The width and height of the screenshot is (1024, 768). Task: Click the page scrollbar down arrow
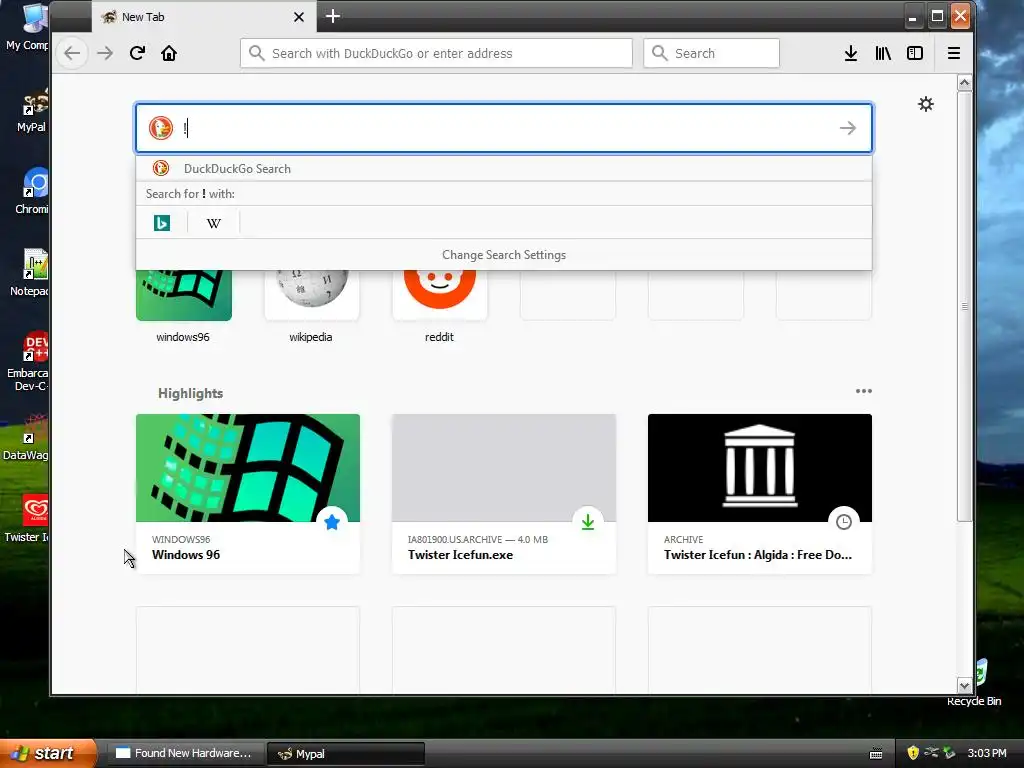click(x=965, y=685)
